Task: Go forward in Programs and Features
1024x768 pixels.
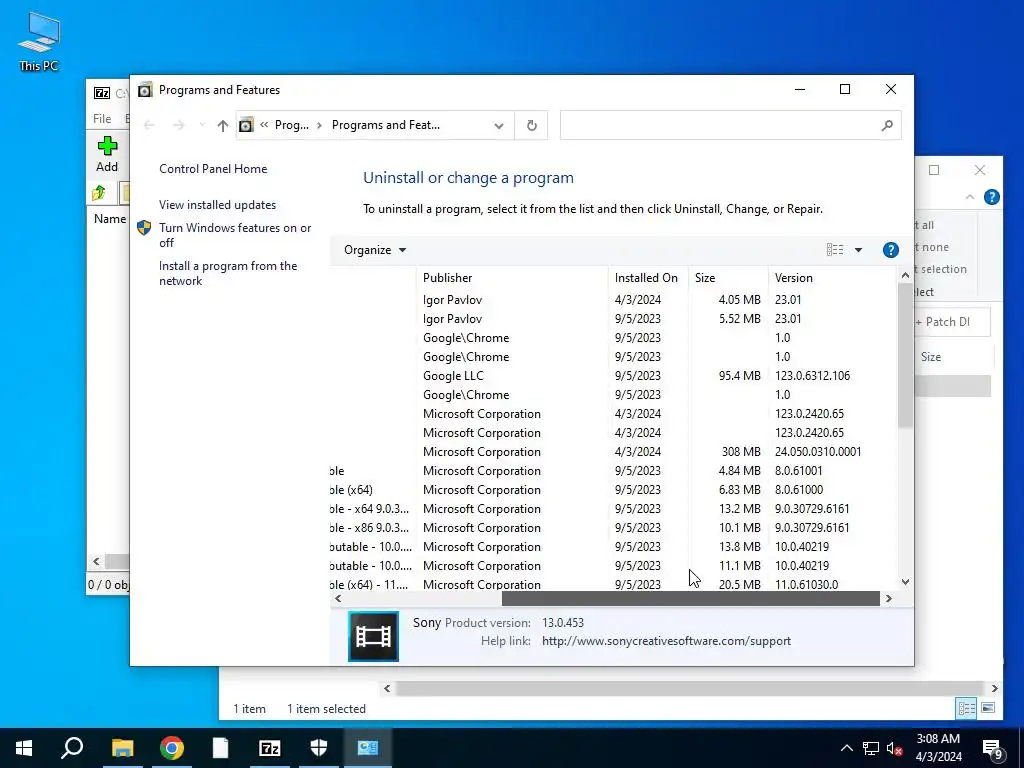Action: (178, 125)
